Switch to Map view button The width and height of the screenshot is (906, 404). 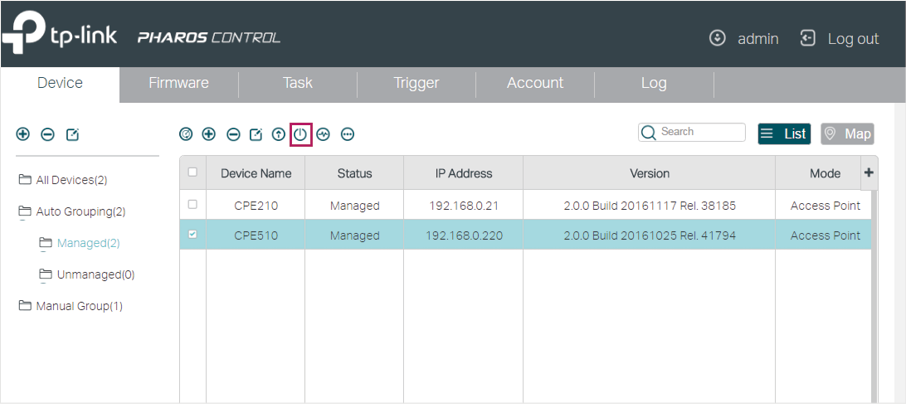click(847, 134)
